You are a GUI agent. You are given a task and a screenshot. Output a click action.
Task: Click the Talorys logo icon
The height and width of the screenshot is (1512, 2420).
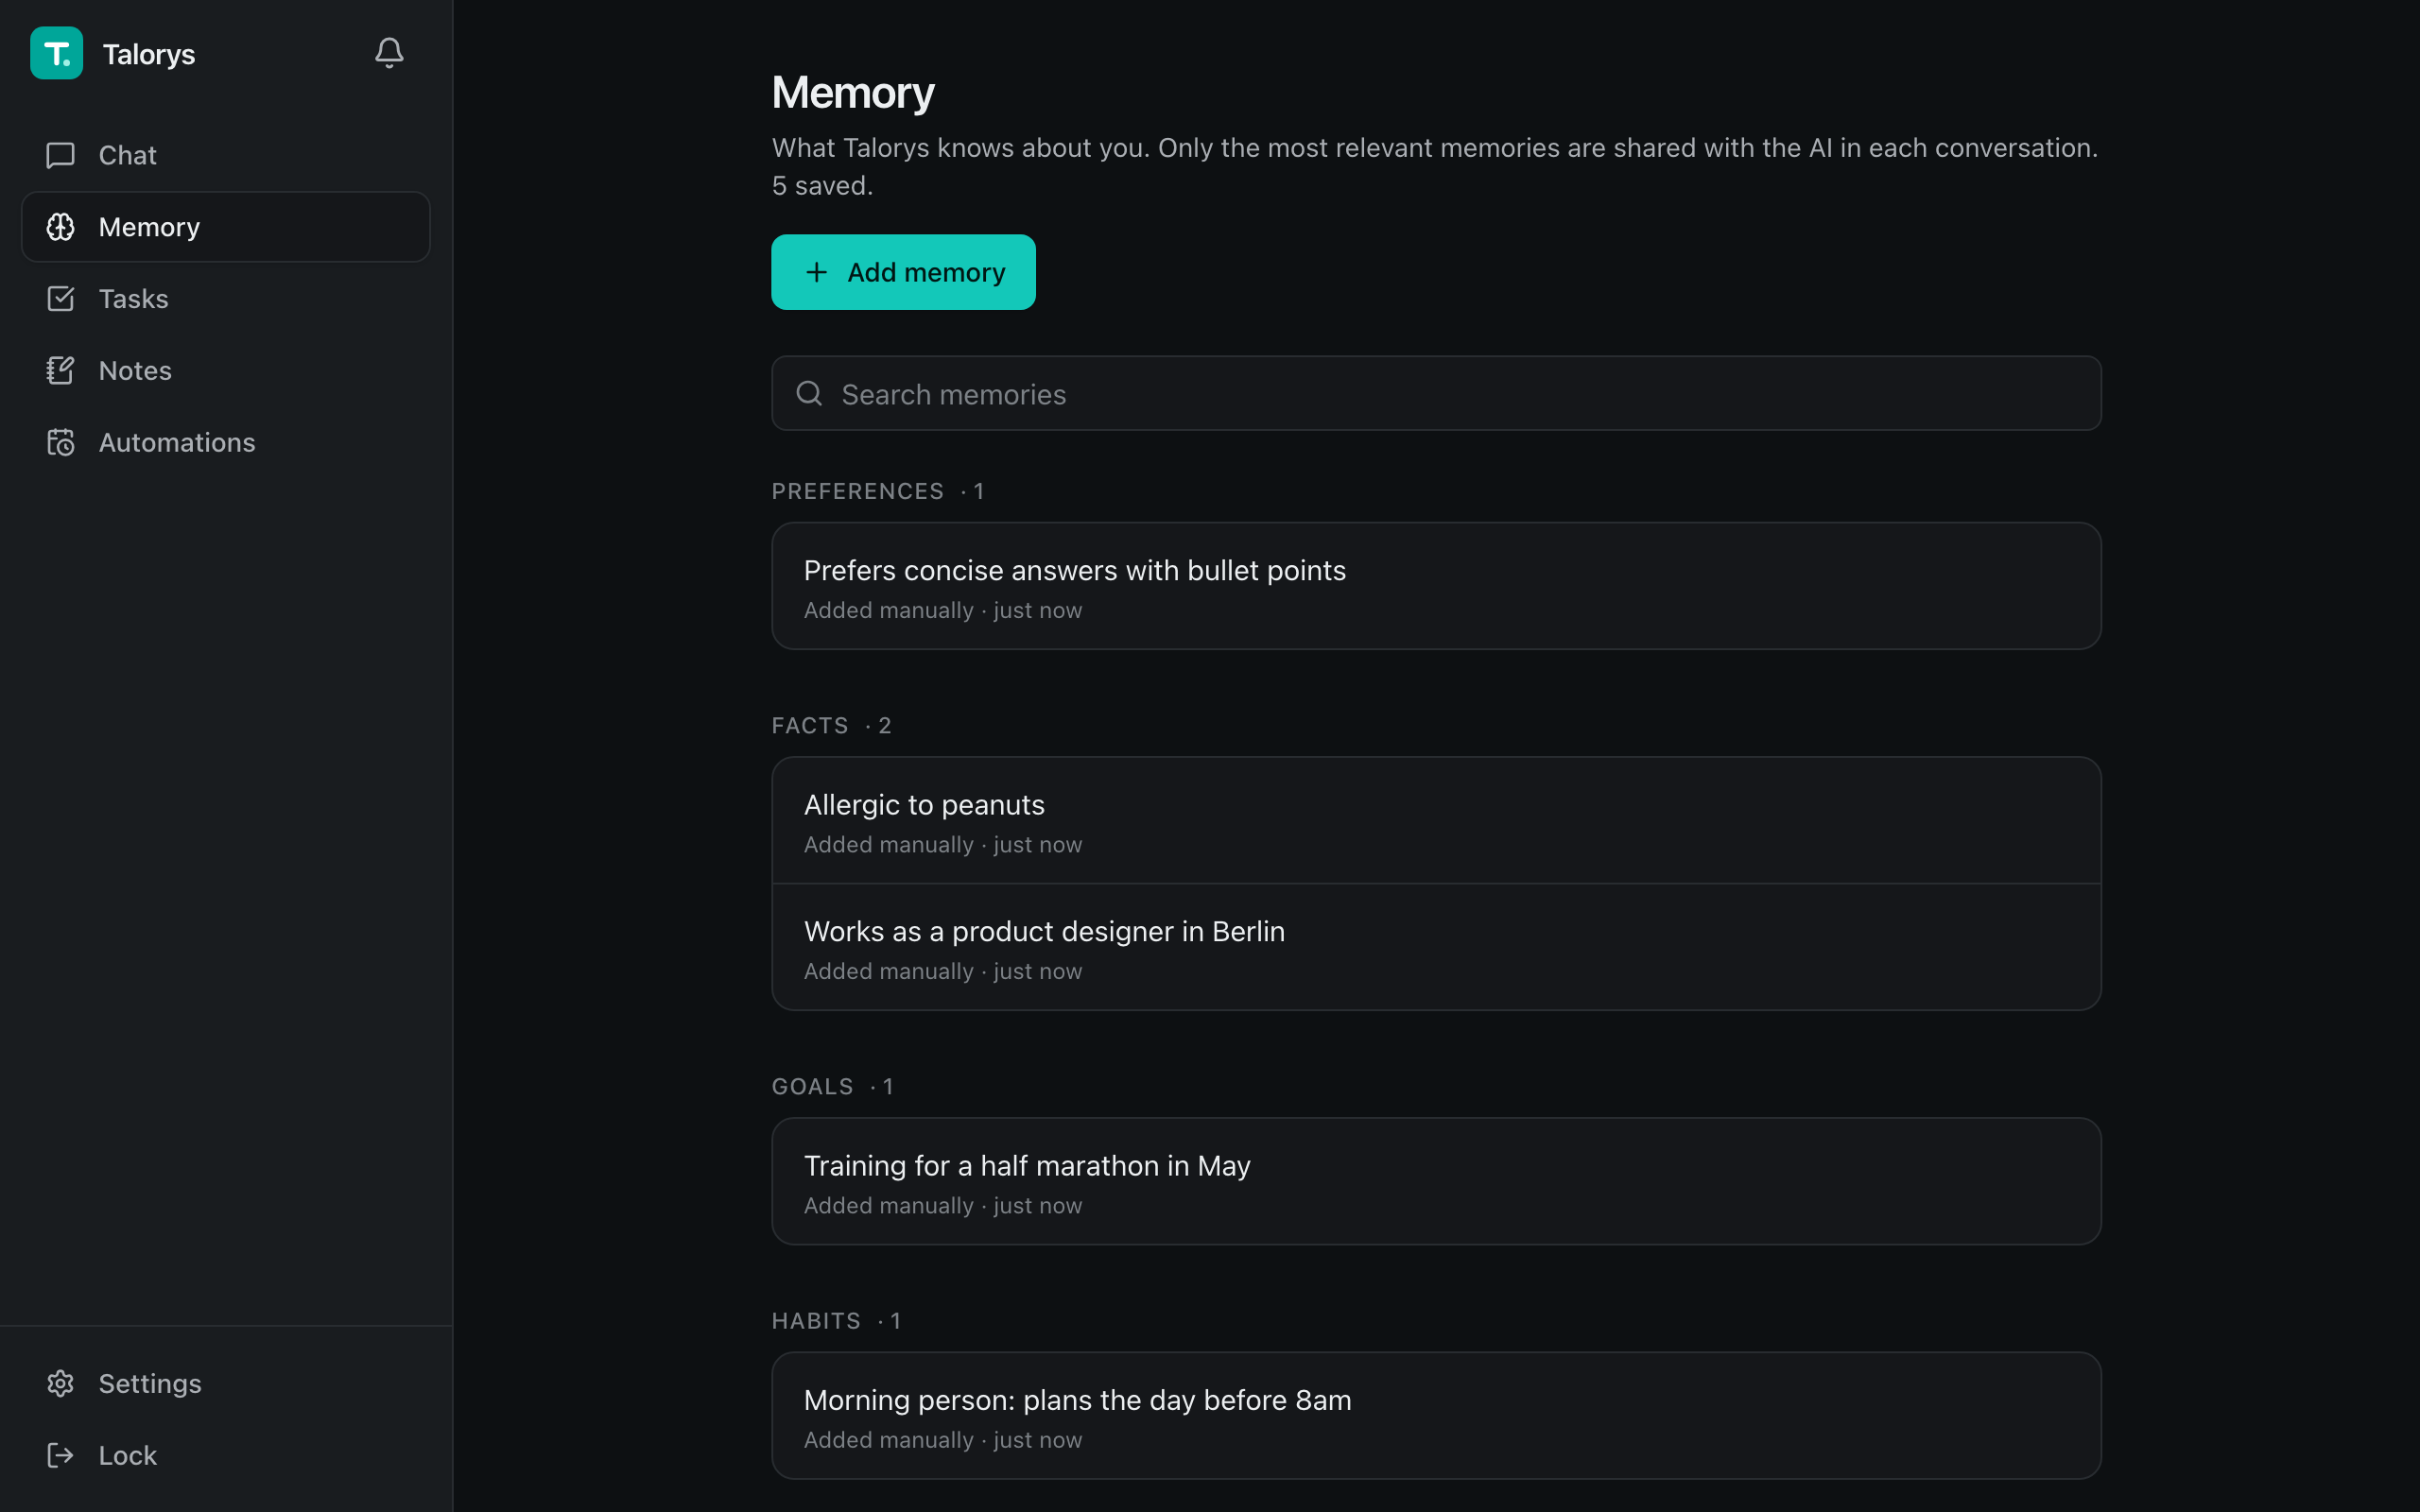(x=57, y=53)
